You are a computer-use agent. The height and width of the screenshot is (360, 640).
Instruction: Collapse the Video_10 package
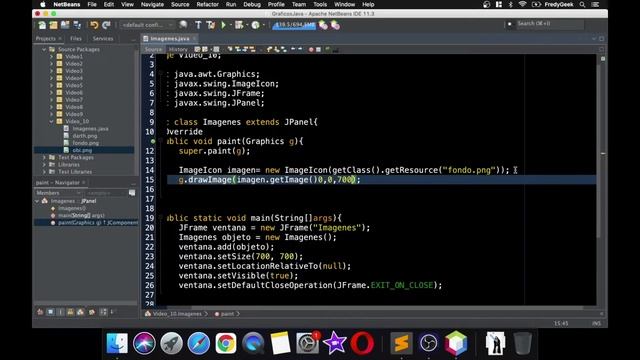pos(51,121)
